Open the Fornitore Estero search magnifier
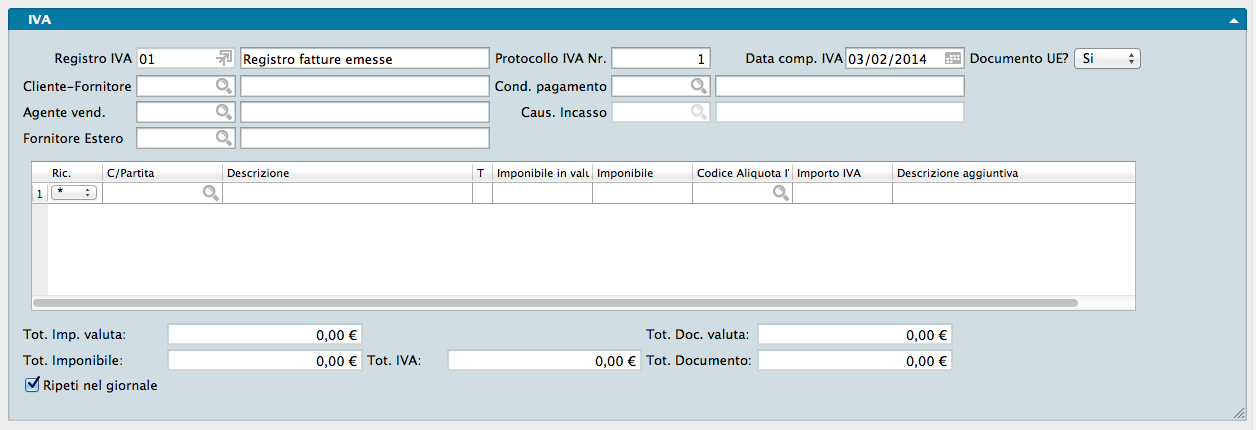 (224, 137)
